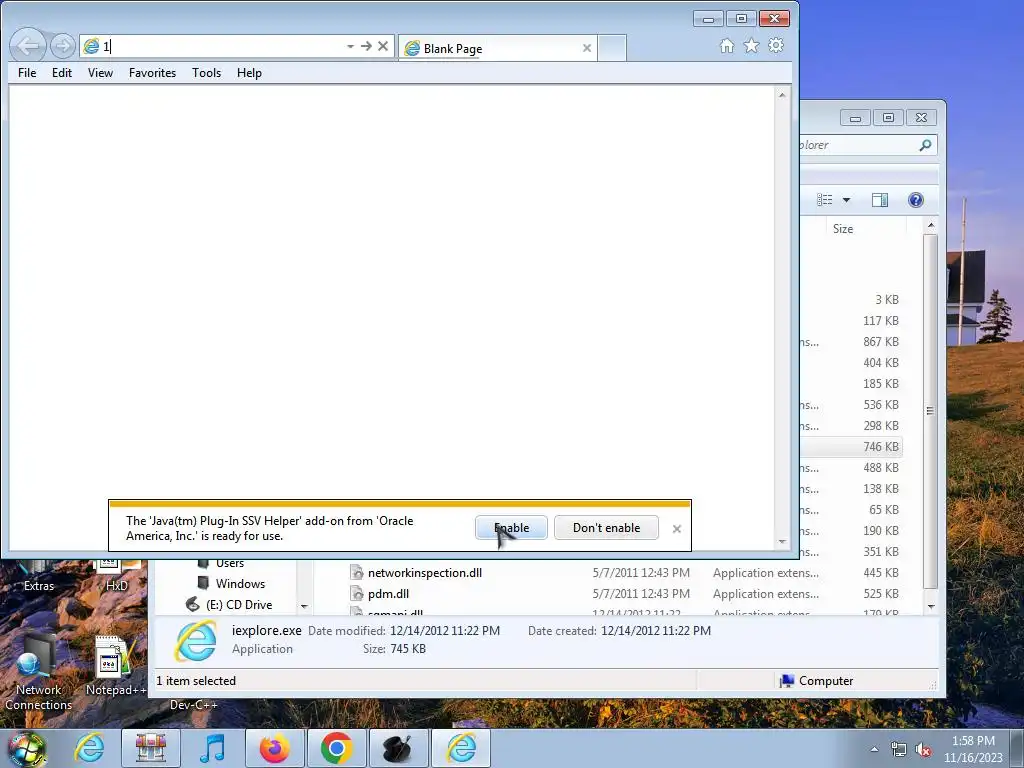Open the Notepad++ desktop shortcut
1024x768 pixels.
tap(116, 667)
